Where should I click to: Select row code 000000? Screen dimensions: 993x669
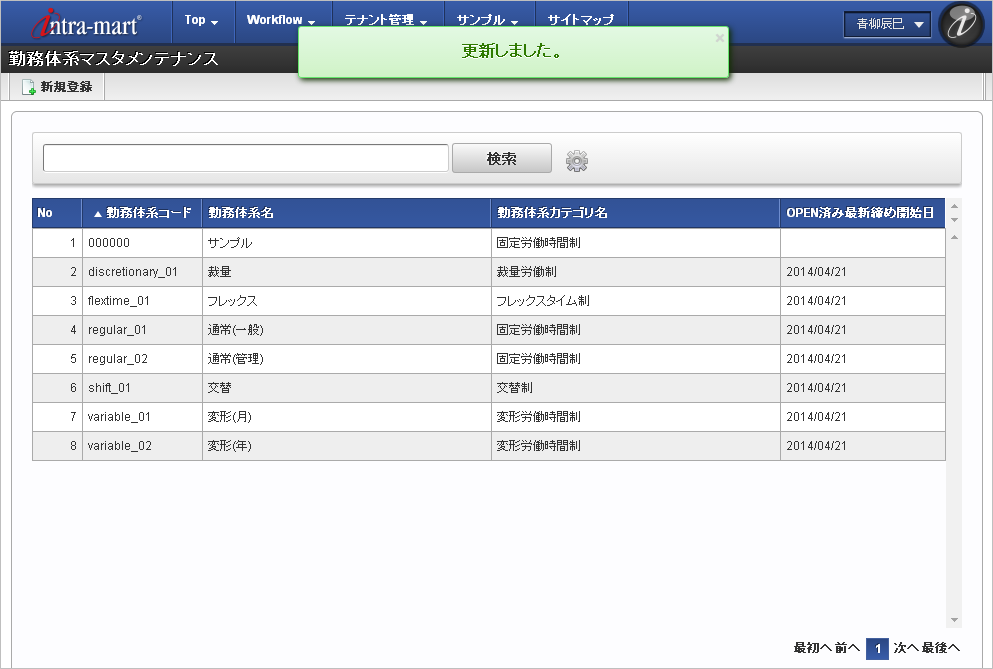(x=489, y=243)
